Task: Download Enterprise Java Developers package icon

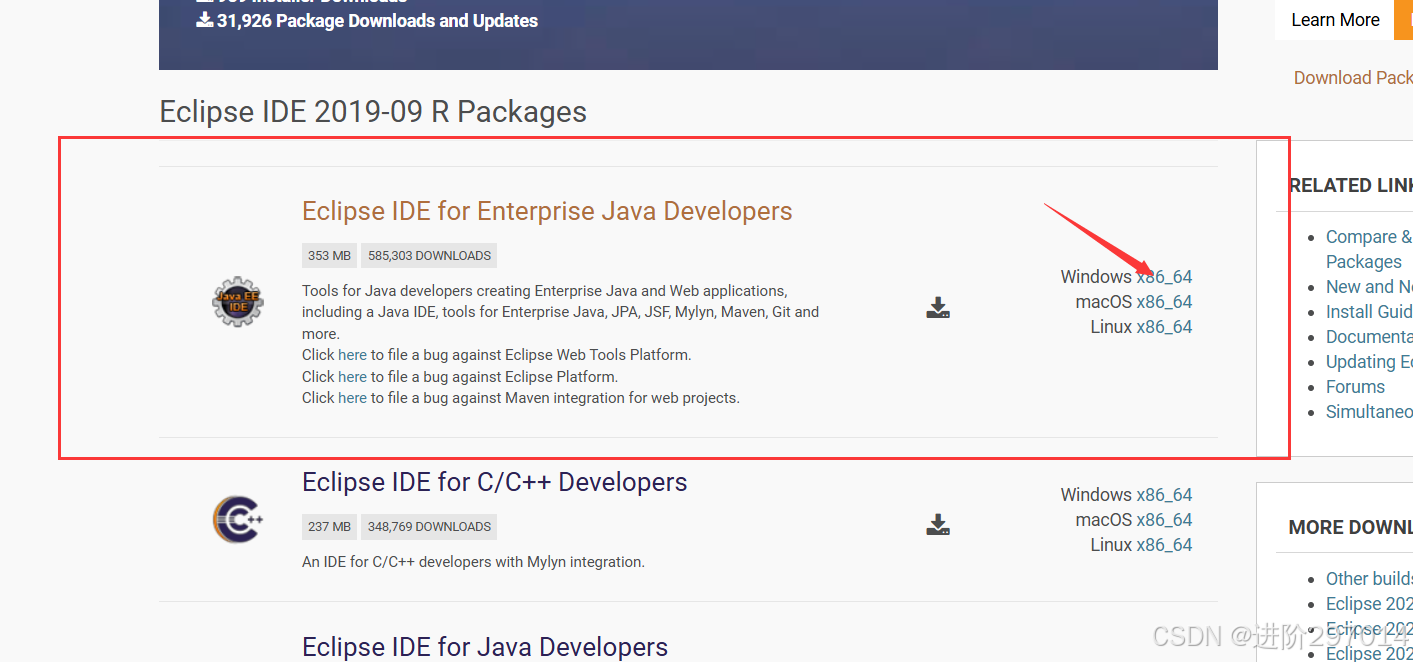Action: pyautogui.click(x=938, y=308)
